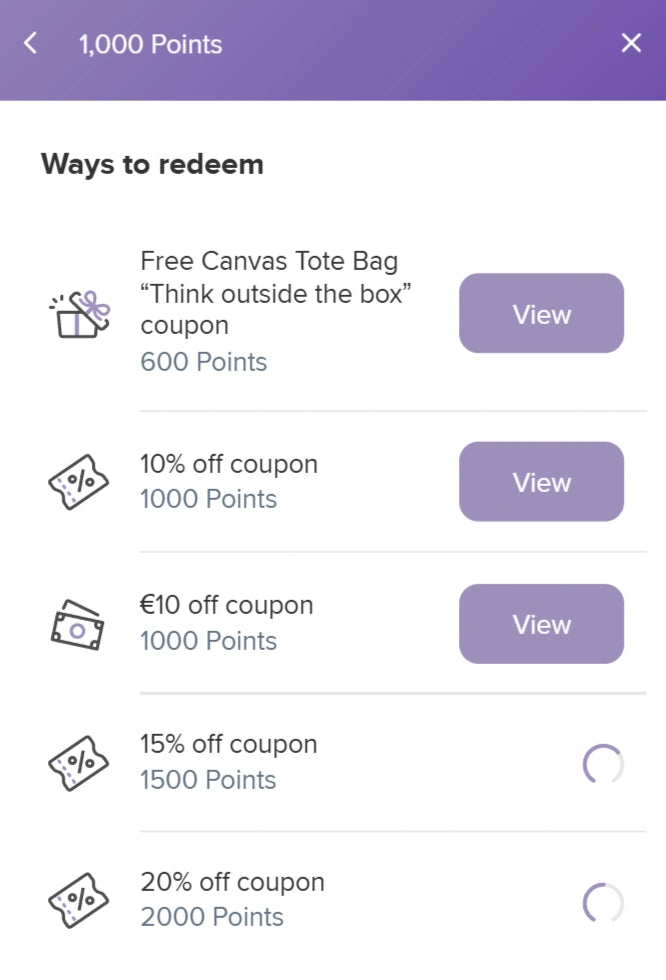Click the 20% off coupon label

[x=232, y=882]
